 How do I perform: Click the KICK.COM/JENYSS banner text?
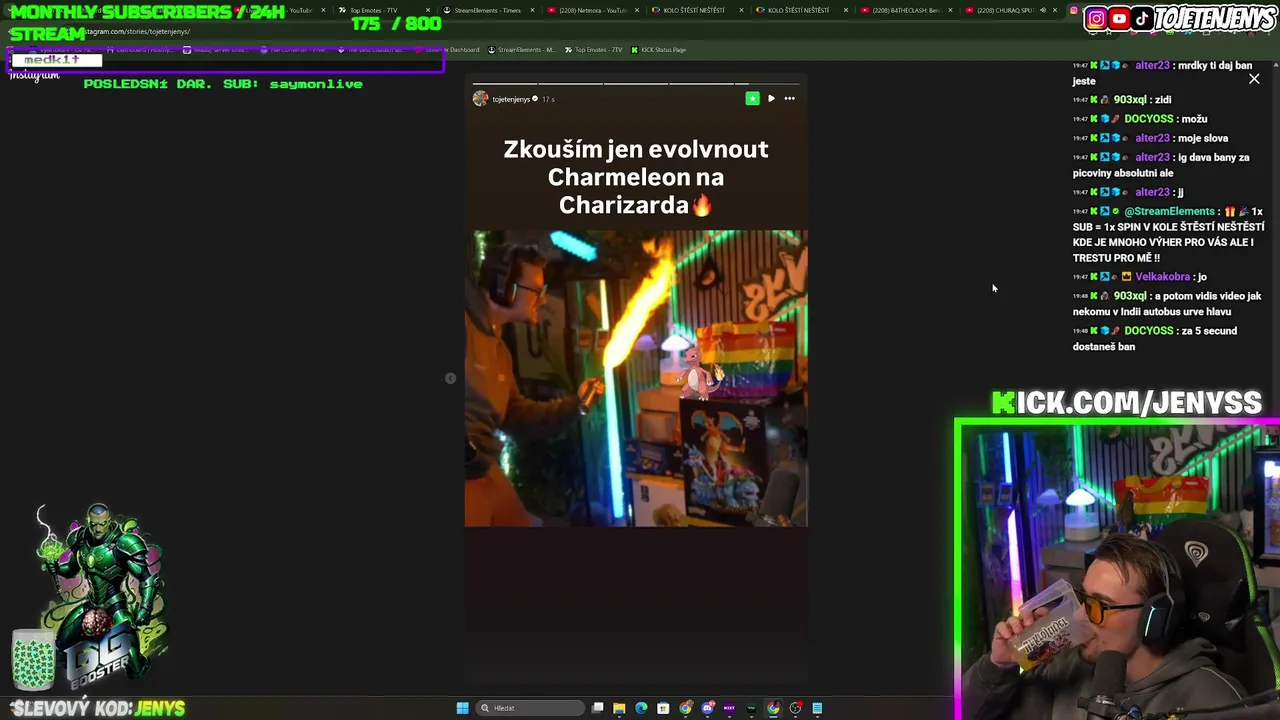[1126, 403]
